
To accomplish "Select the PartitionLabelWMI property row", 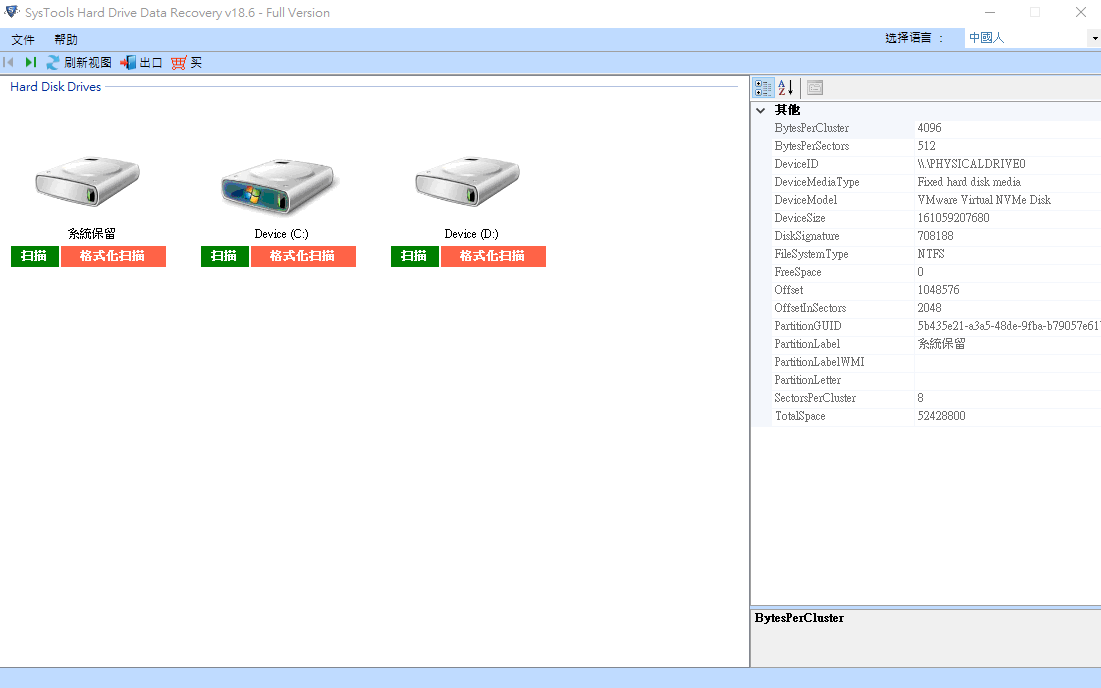I will pyautogui.click(x=937, y=362).
